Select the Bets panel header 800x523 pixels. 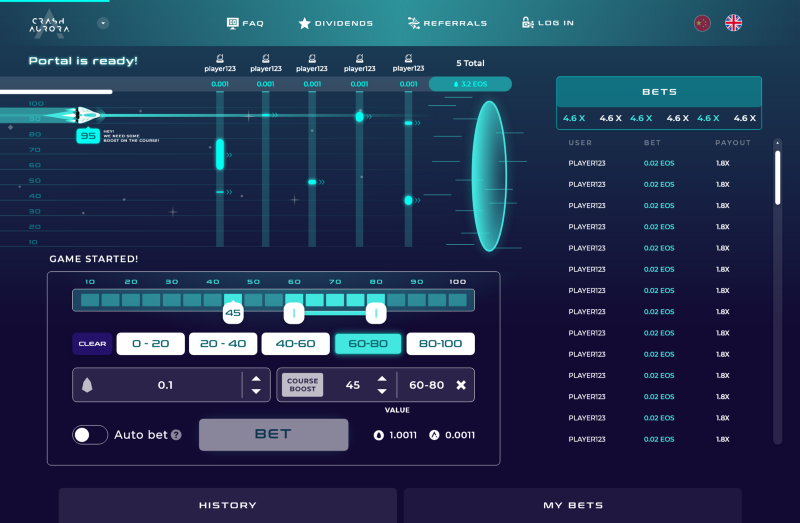point(659,92)
